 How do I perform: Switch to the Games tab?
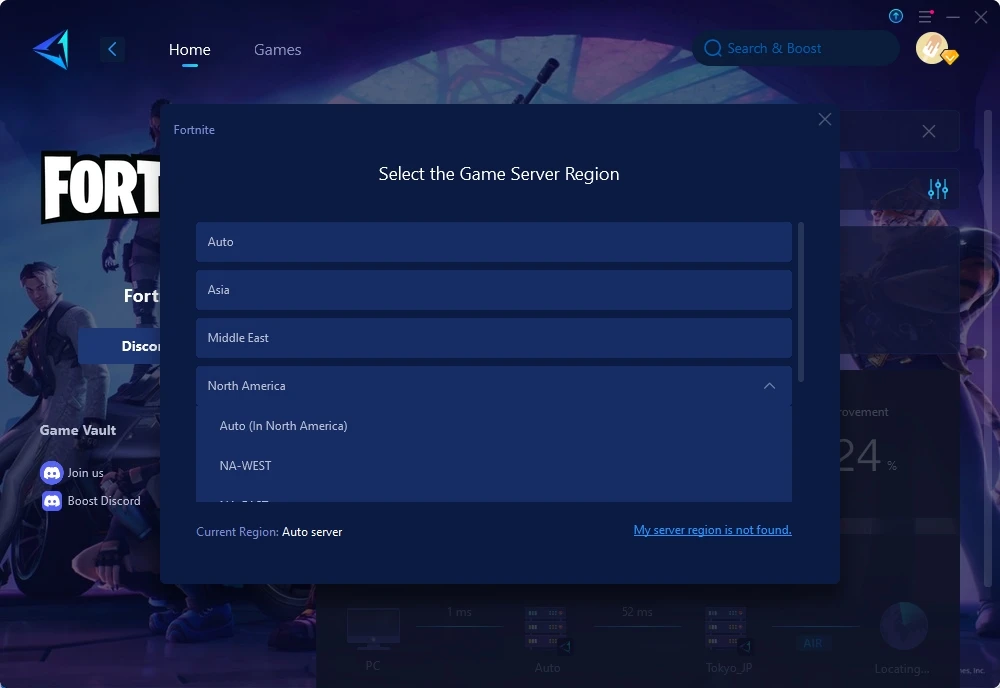(277, 49)
